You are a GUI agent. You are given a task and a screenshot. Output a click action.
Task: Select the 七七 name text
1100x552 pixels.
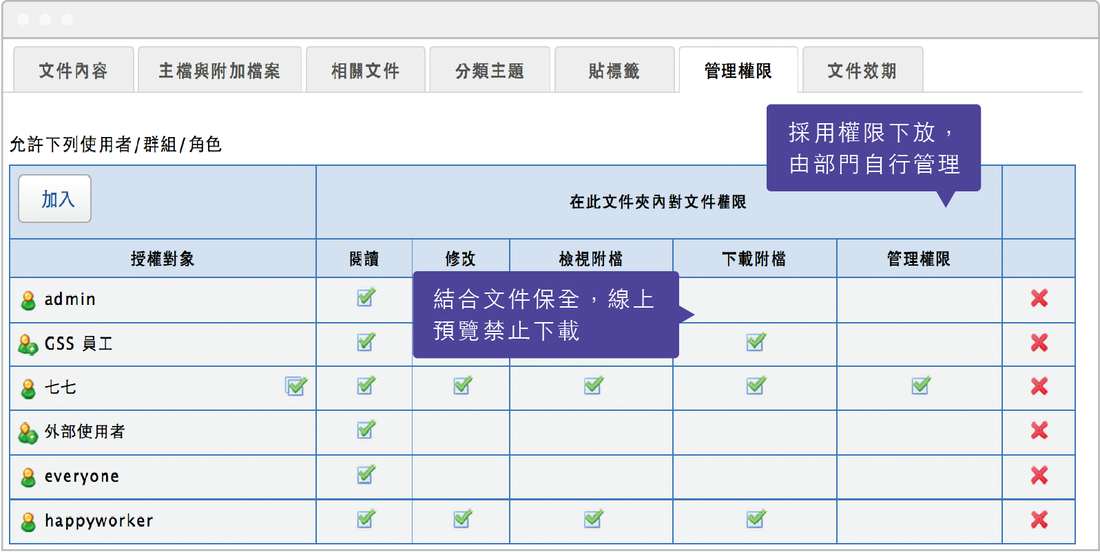(60, 387)
